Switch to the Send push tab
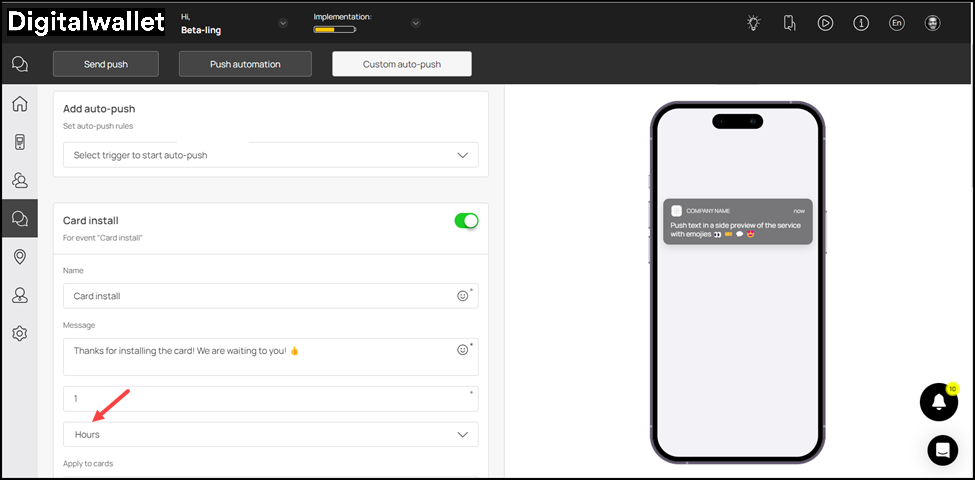This screenshot has height=480, width=975. pyautogui.click(x=105, y=64)
